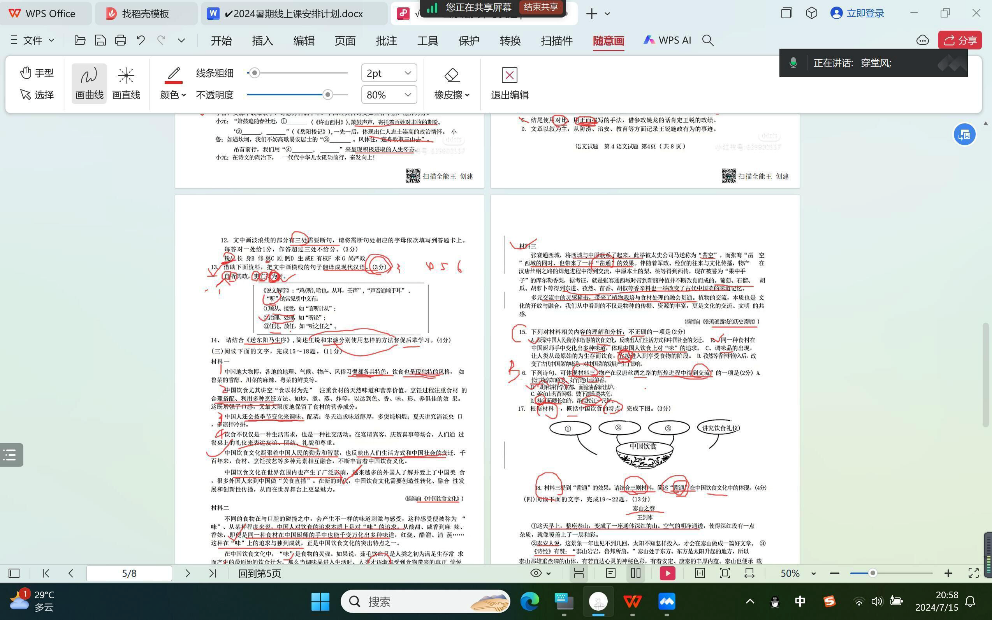
Task: Select the 画曲线 freehand curve tool
Action: [x=89, y=82]
